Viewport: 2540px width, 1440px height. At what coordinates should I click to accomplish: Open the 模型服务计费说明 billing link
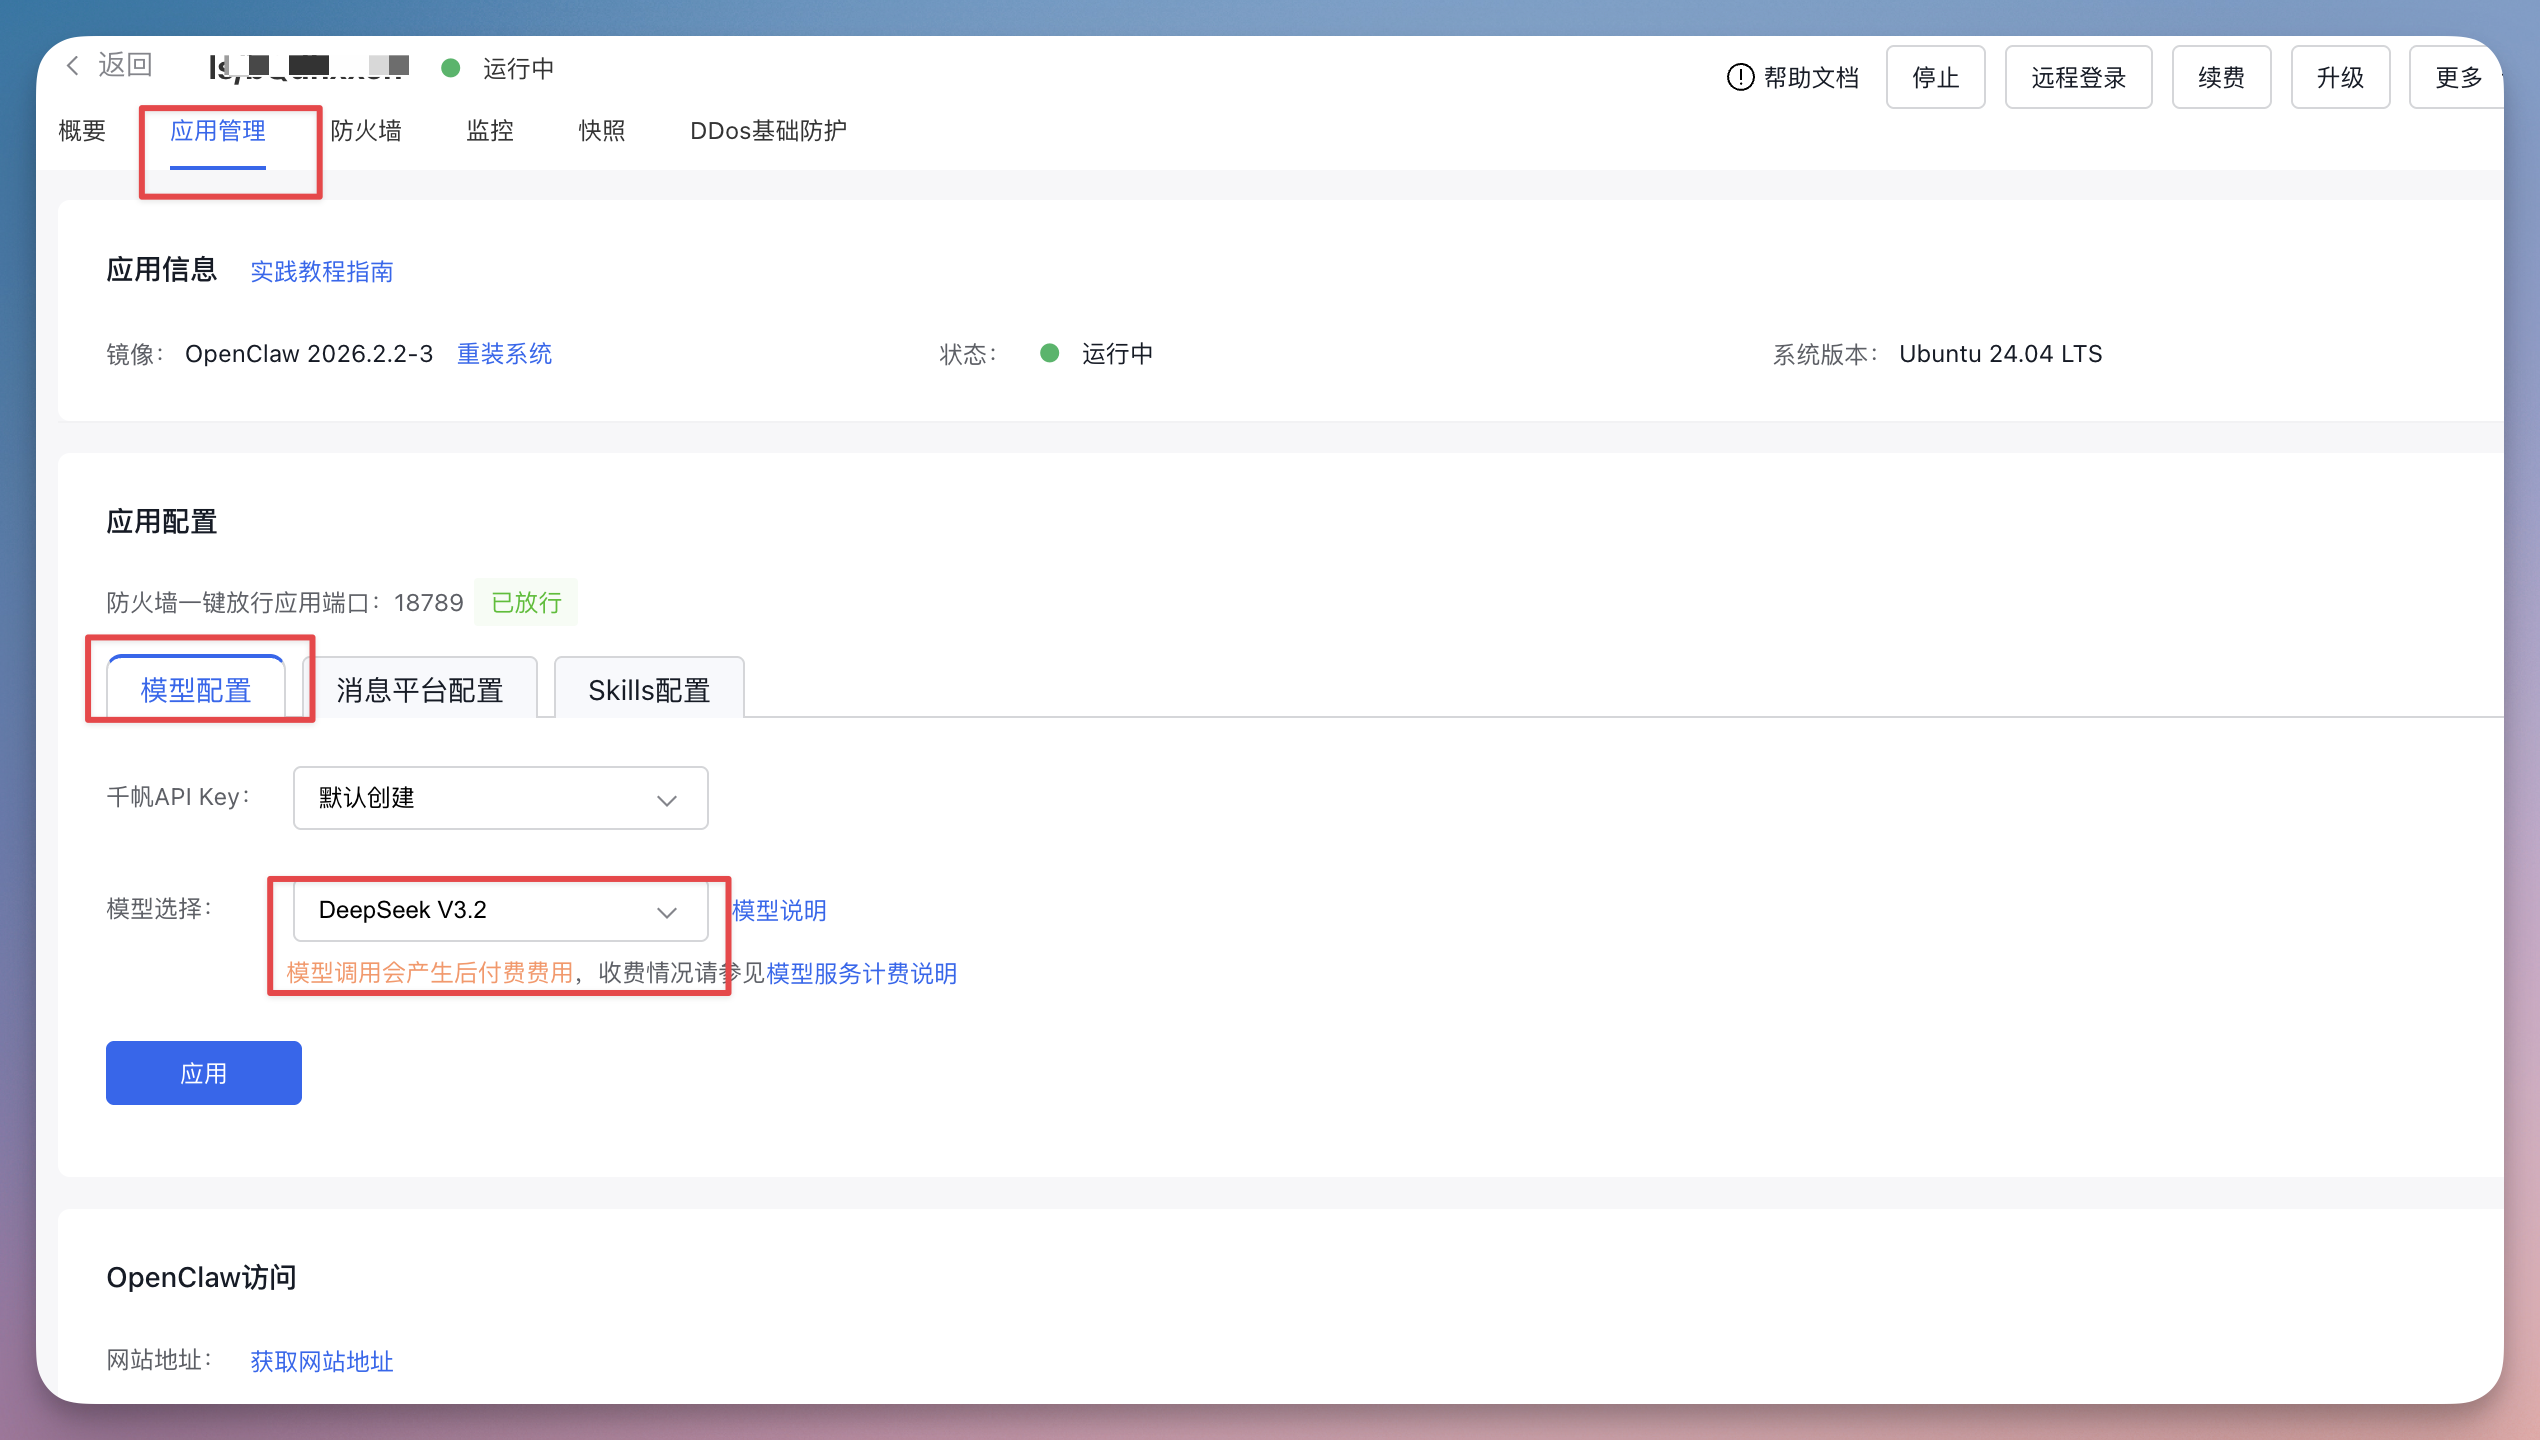[861, 973]
